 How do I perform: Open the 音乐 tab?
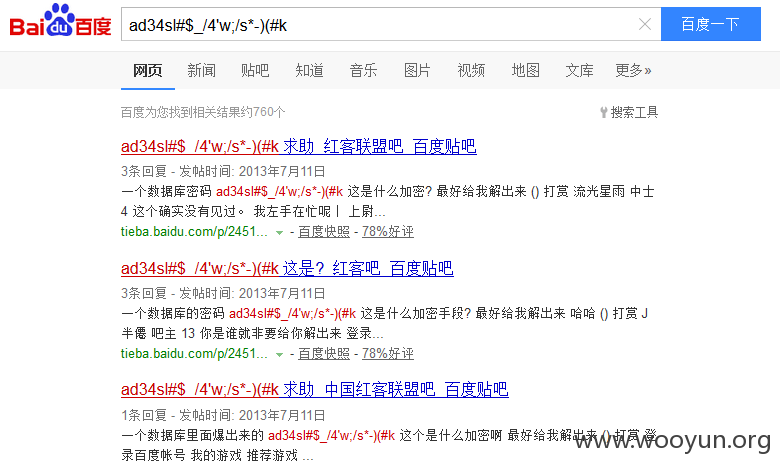tap(363, 71)
